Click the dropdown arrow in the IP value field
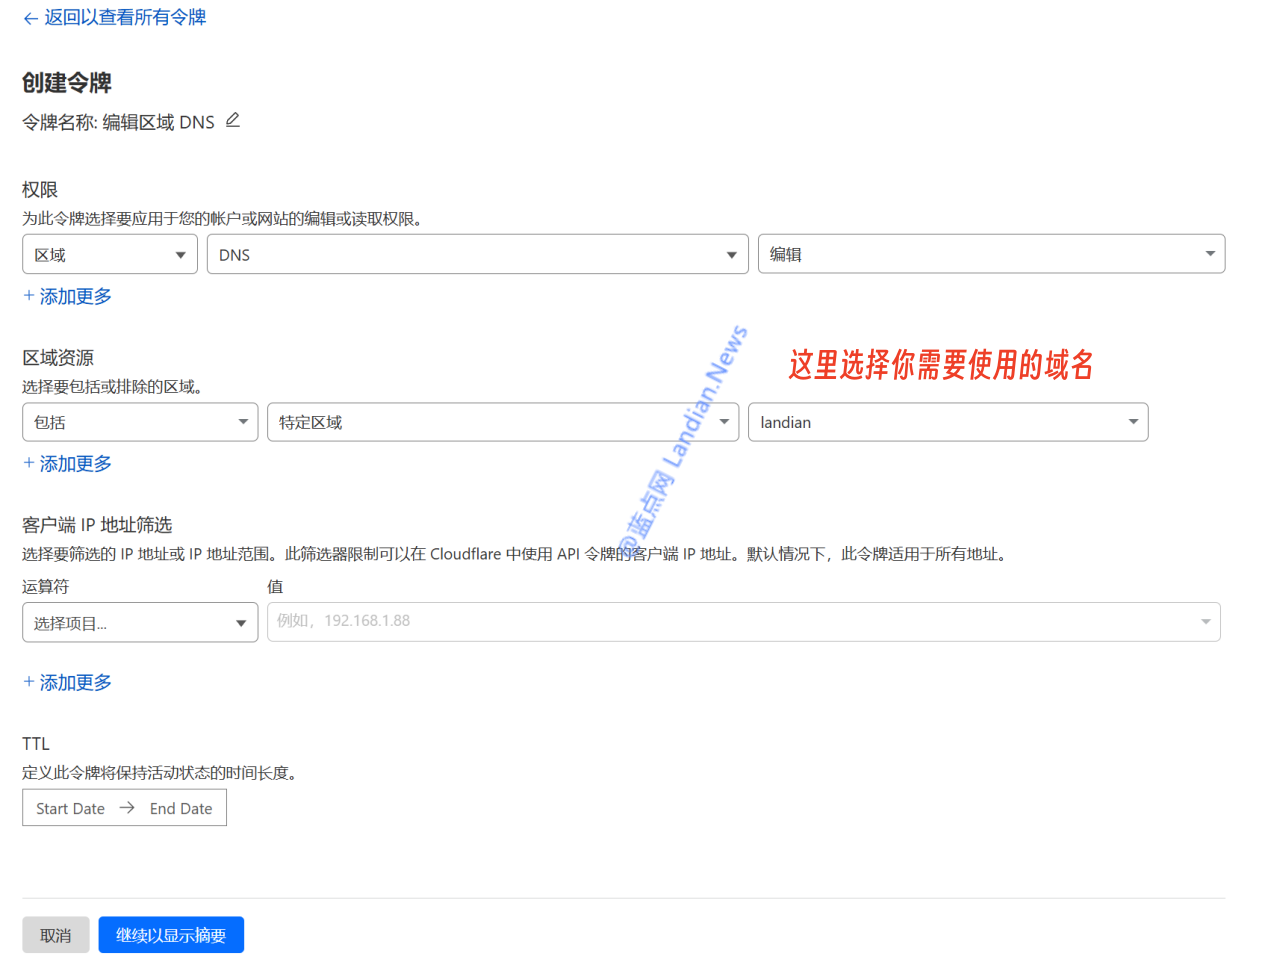Image resolution: width=1280 pixels, height=968 pixels. click(1205, 622)
